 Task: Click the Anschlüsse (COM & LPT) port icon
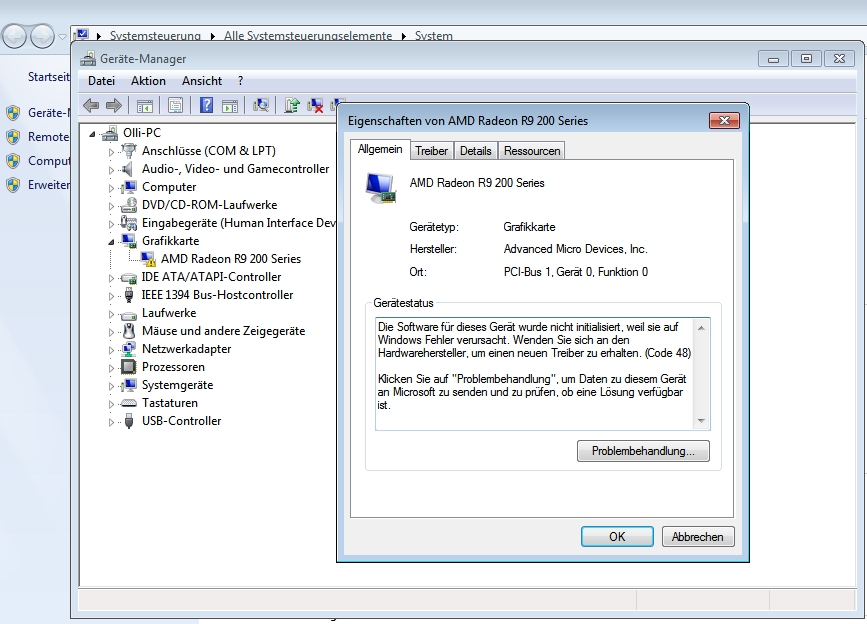(x=129, y=150)
